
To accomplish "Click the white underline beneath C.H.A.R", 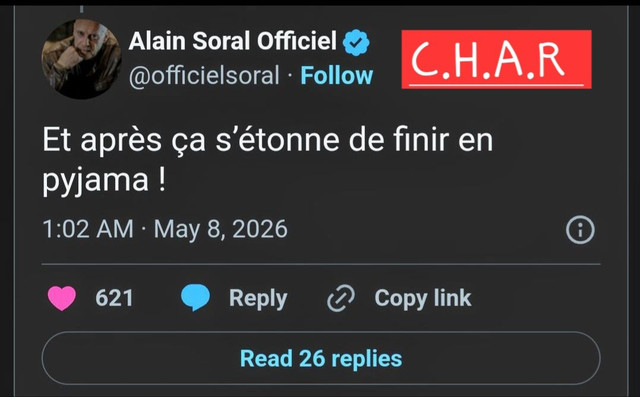I will 496,86.
